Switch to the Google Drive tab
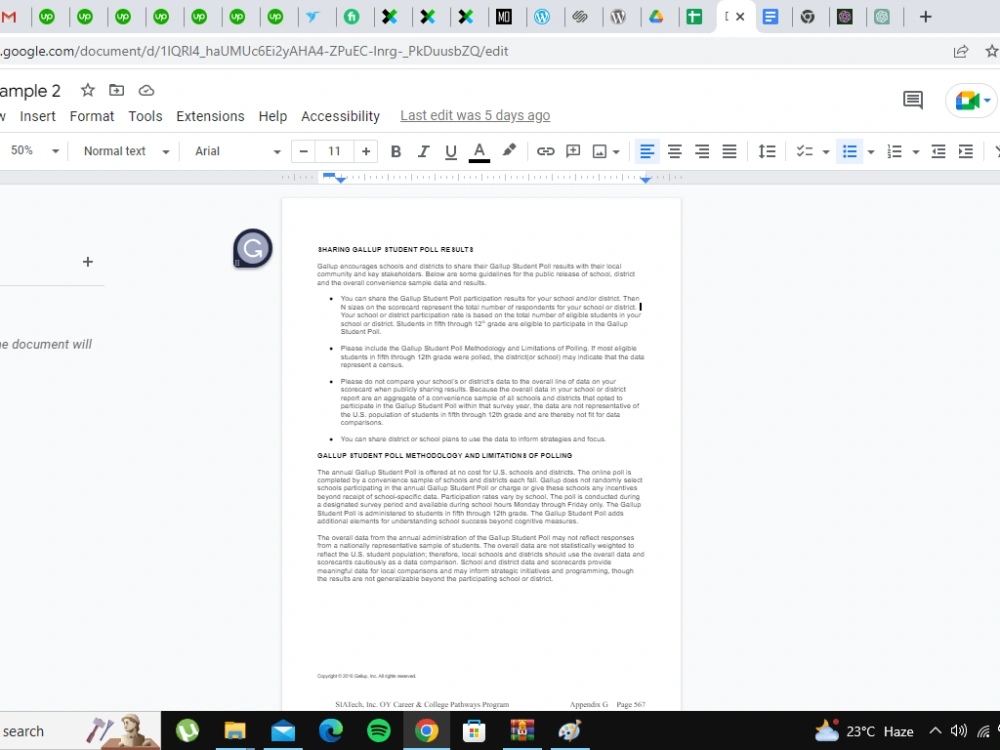1000x750 pixels. pos(656,17)
